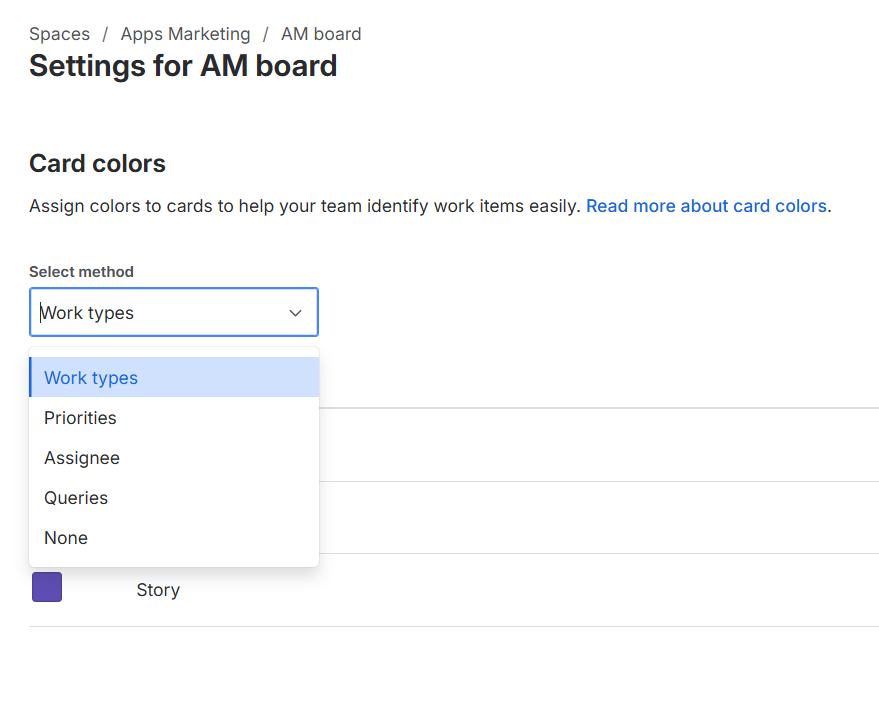Image resolution: width=879 pixels, height=701 pixels.
Task: Click the blue highlight bar beside Work types option
Action: tap(31, 378)
